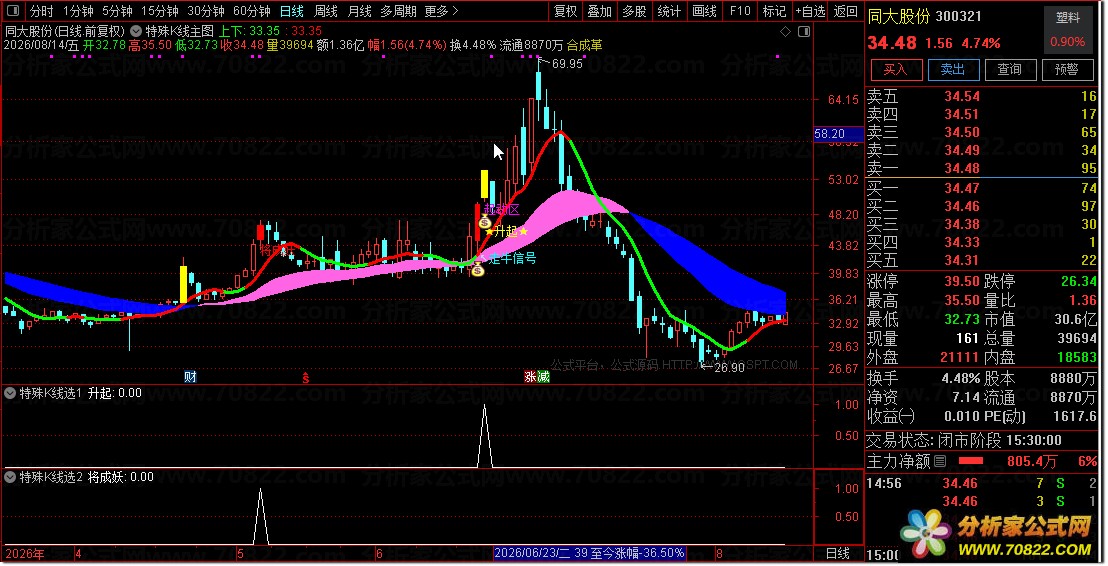The width and height of the screenshot is (1108, 566).
Task: Switch to the 分时 intraday view
Action: (x=41, y=11)
